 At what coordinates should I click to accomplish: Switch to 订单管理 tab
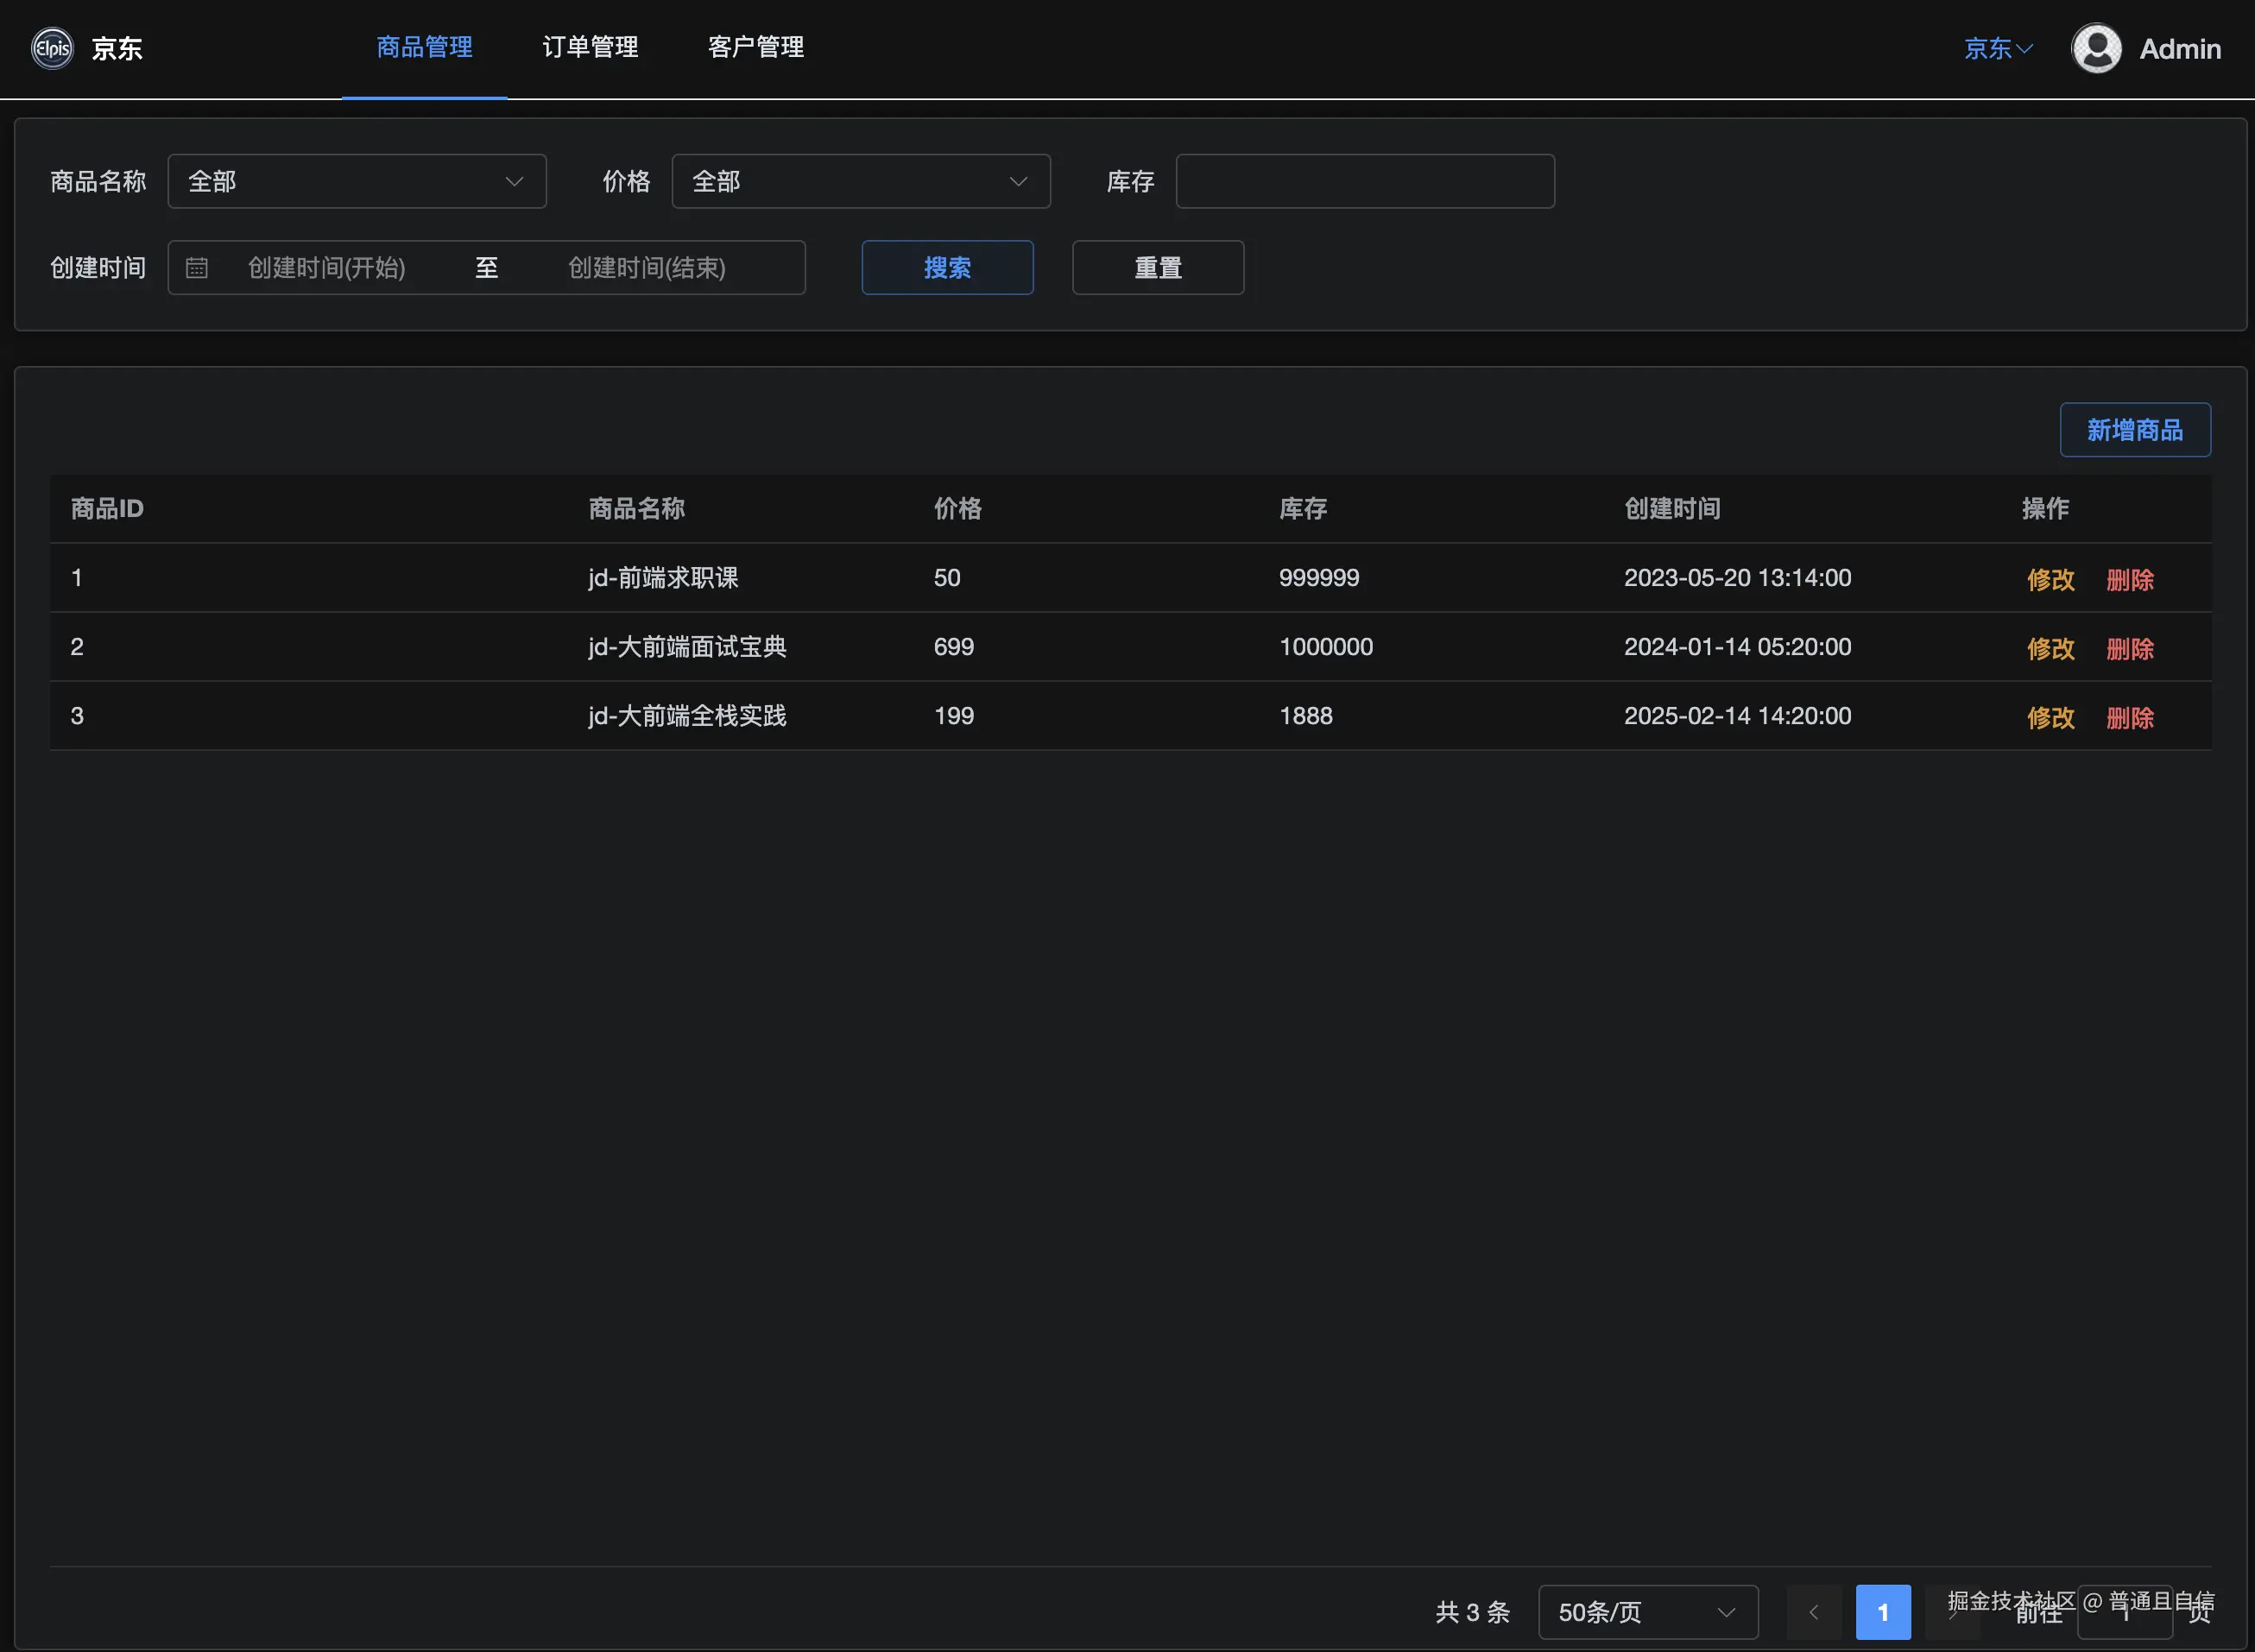[590, 47]
